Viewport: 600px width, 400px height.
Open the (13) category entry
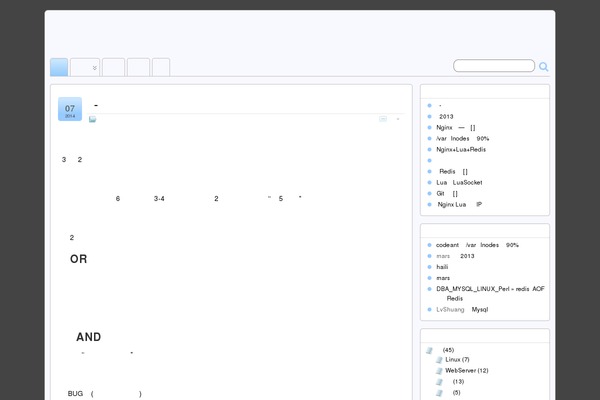click(x=458, y=382)
